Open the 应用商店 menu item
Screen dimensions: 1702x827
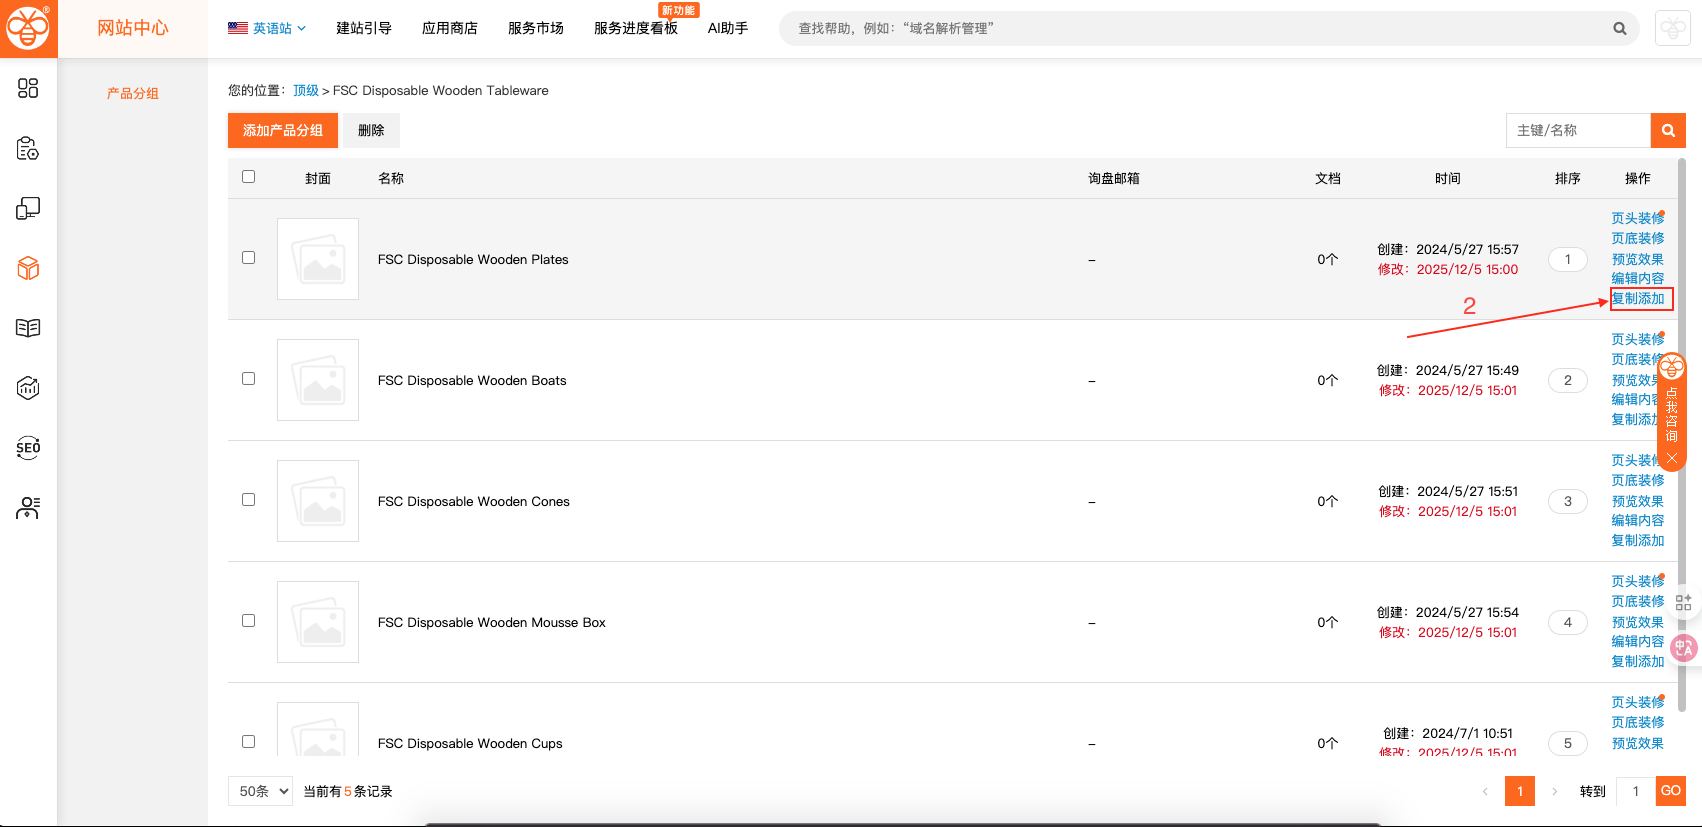coord(450,28)
